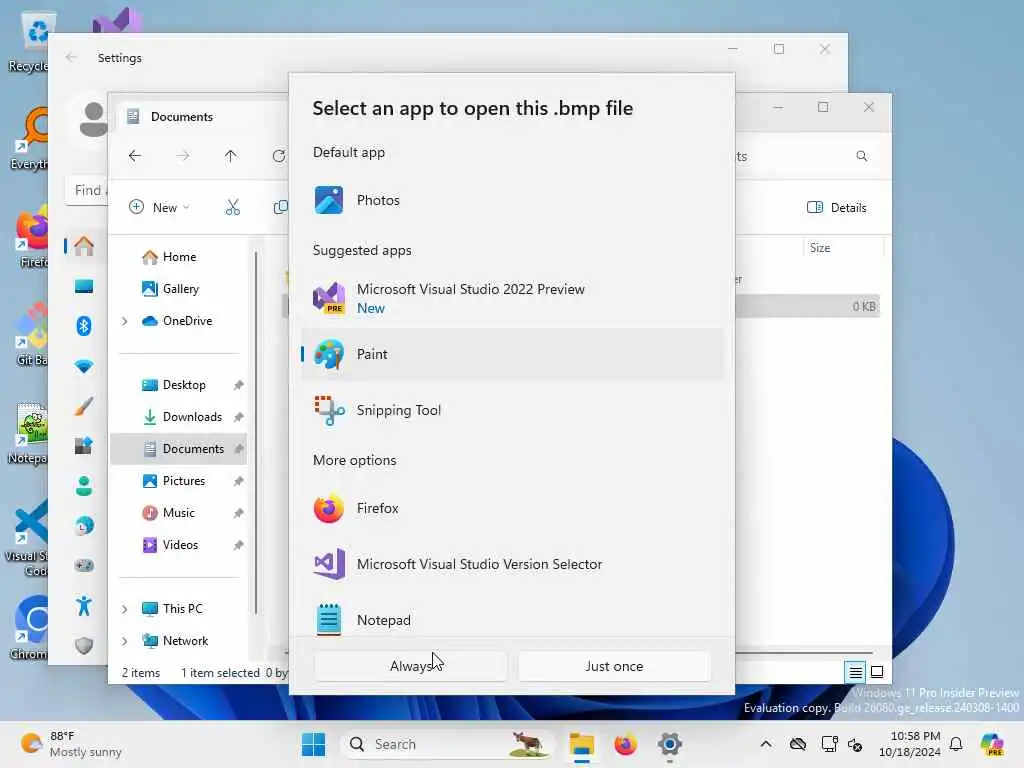This screenshot has width=1024, height=768.
Task: Open Personalization paintbrush icon in Settings
Action: click(84, 406)
